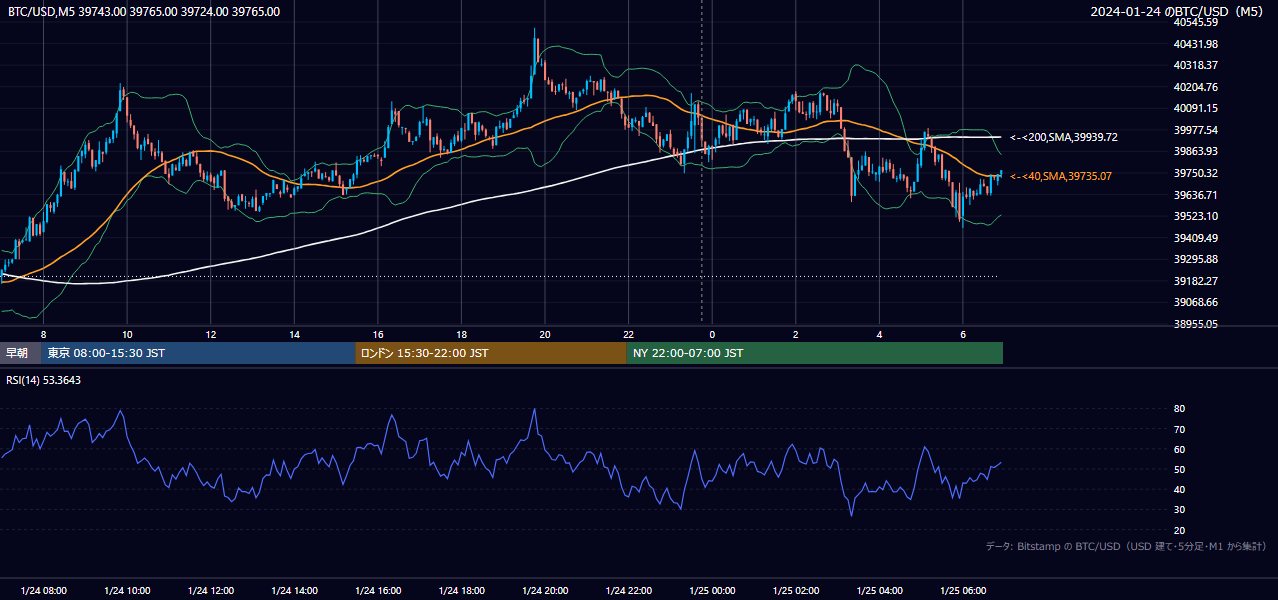
Task: Click the price axis value 39409.49
Action: click(x=1195, y=238)
